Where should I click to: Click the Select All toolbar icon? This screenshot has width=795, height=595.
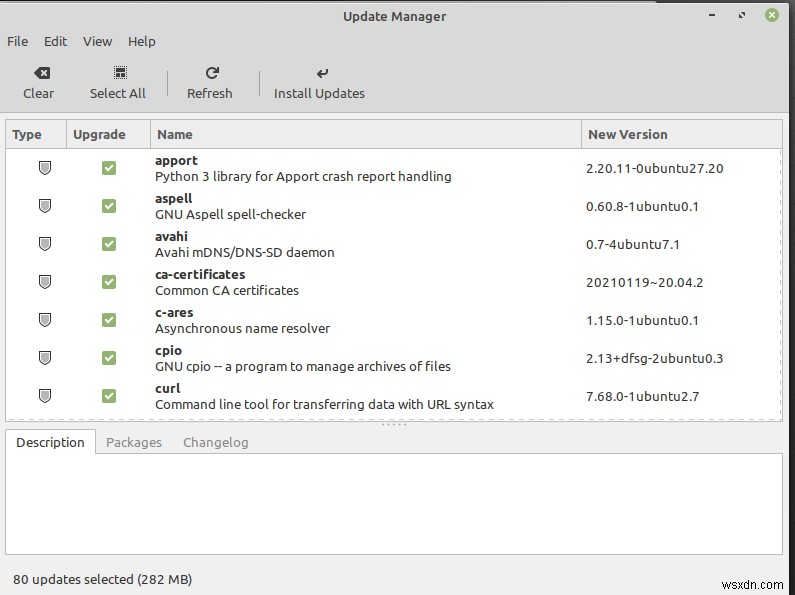tap(120, 73)
